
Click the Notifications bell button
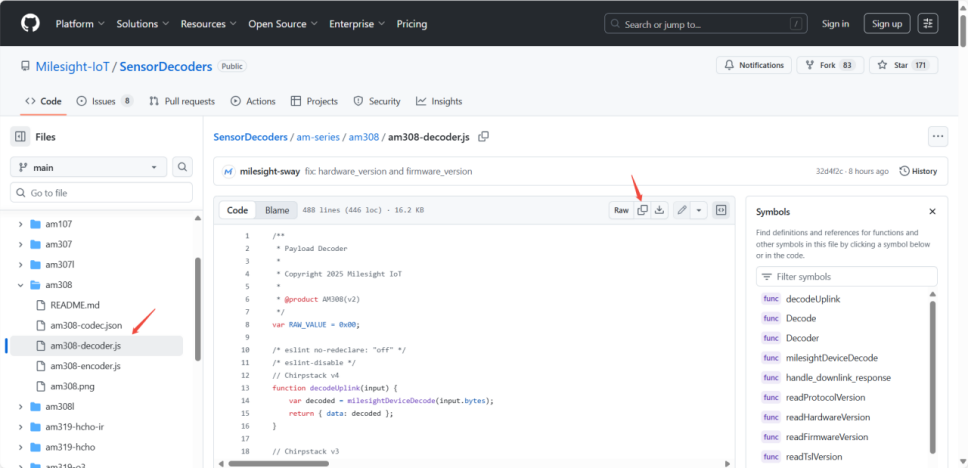click(754, 65)
